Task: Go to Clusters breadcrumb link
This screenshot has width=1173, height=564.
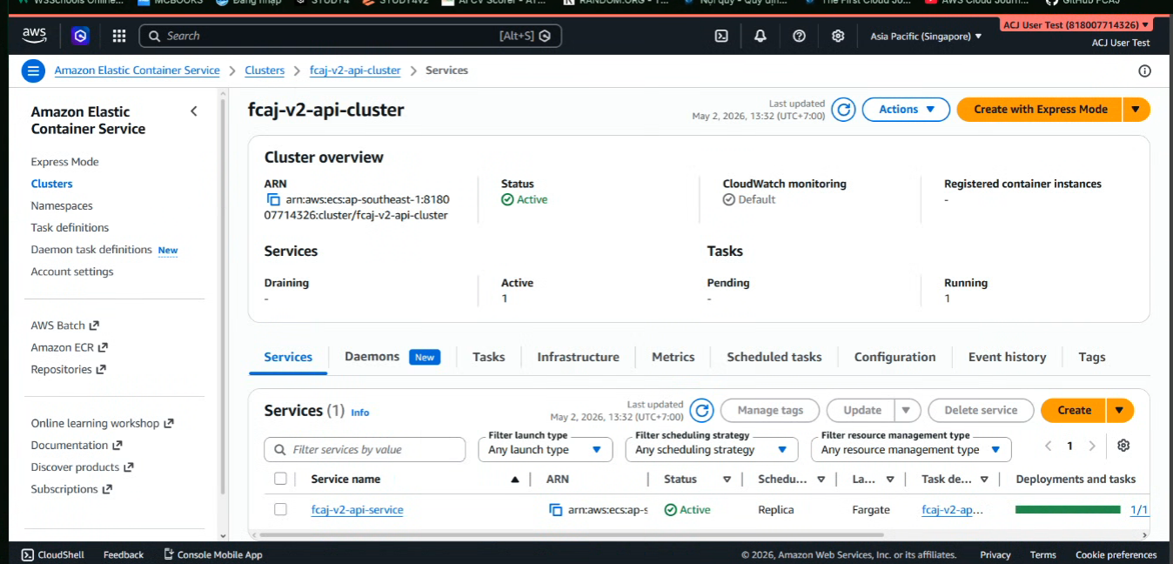Action: [265, 70]
